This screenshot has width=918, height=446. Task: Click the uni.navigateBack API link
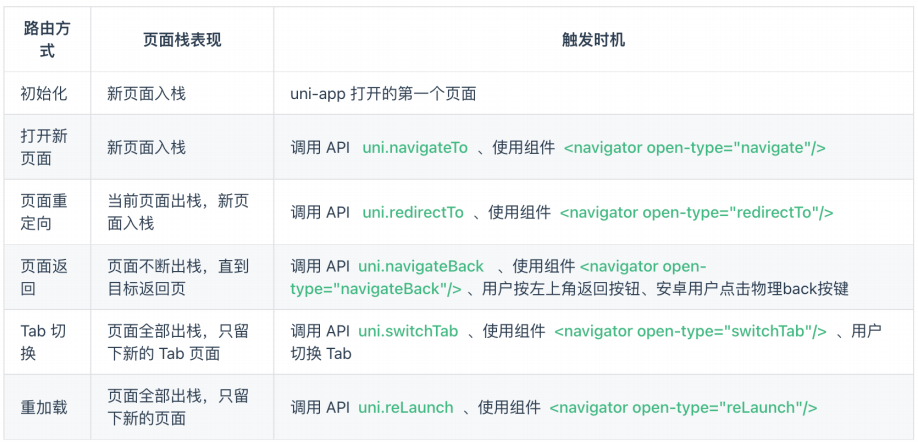point(420,266)
